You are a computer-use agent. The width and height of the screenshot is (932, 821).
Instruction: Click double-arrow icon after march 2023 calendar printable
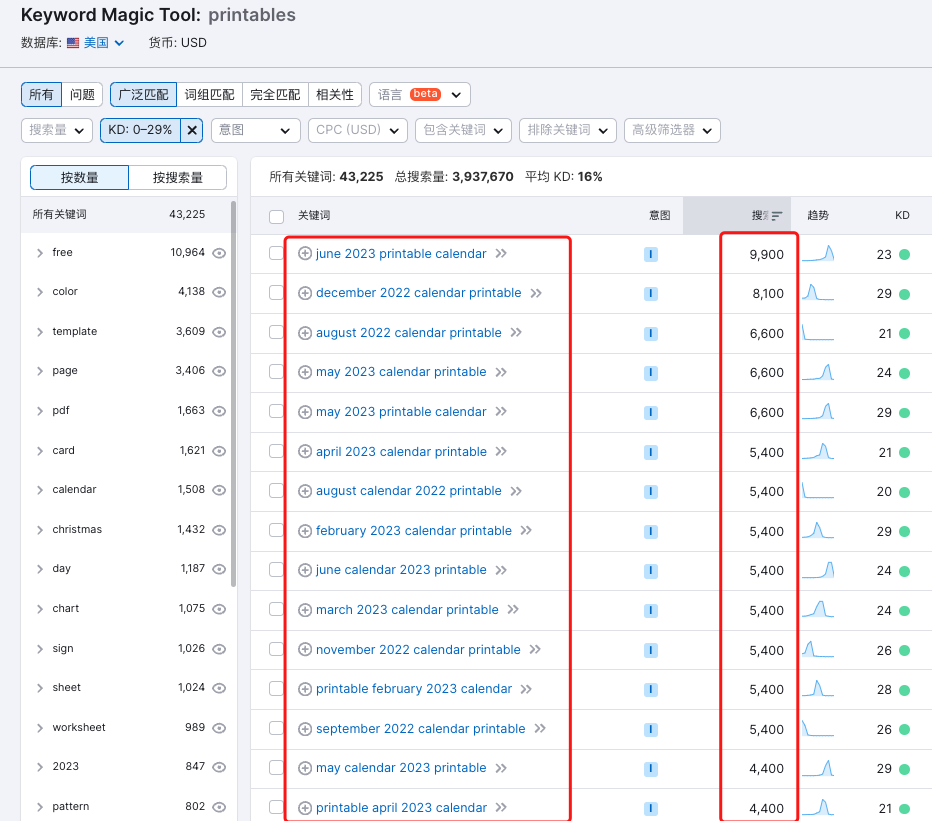[x=513, y=610]
